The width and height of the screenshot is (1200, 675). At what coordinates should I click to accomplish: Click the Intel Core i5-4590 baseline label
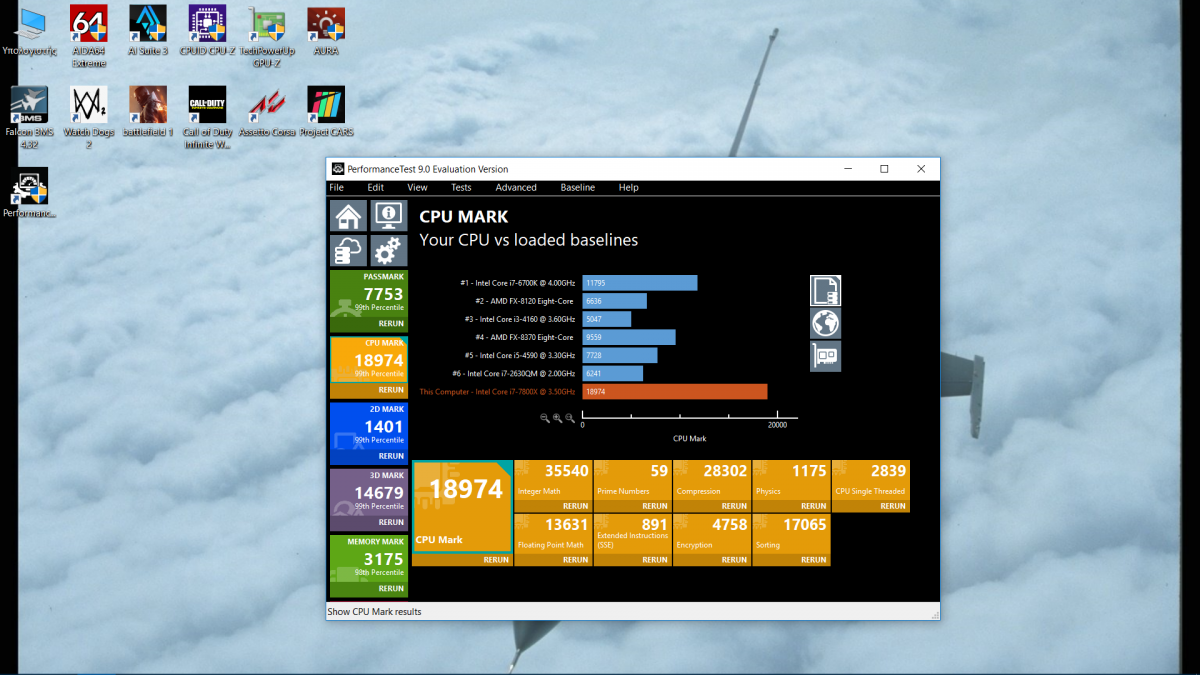[519, 355]
